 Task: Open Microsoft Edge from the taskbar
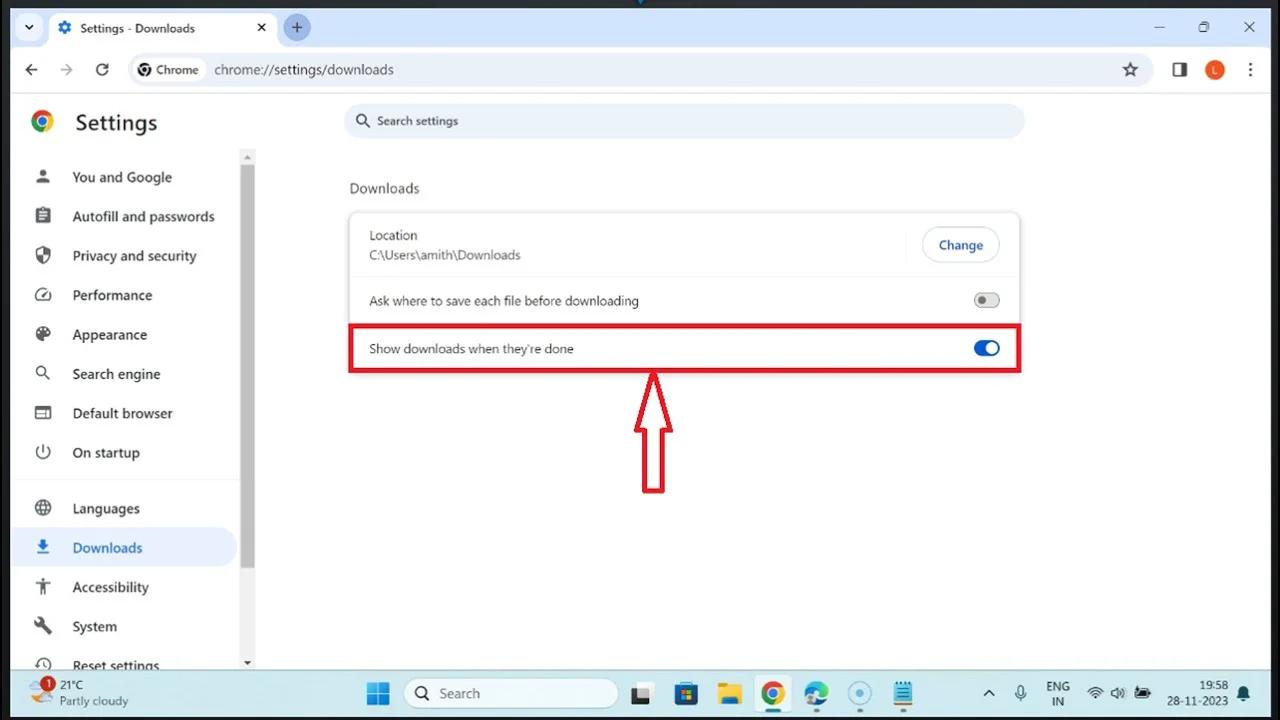(816, 693)
